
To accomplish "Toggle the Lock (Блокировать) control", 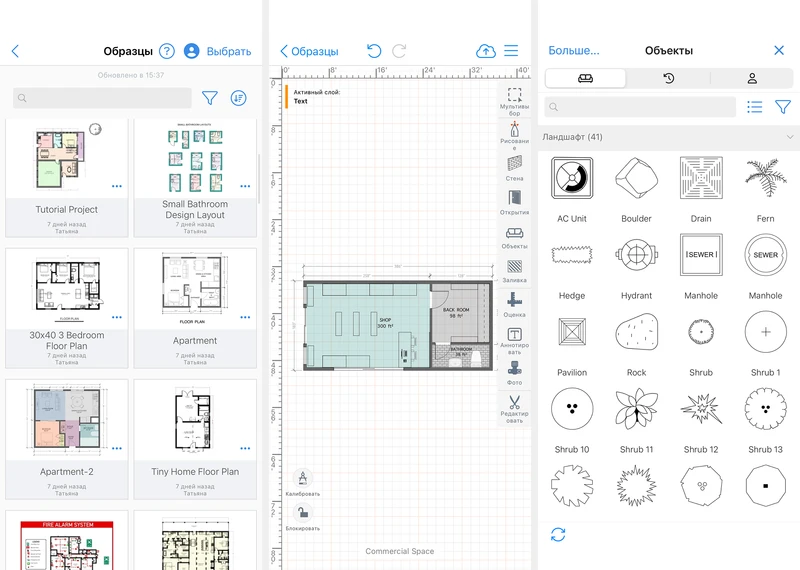I will (305, 514).
